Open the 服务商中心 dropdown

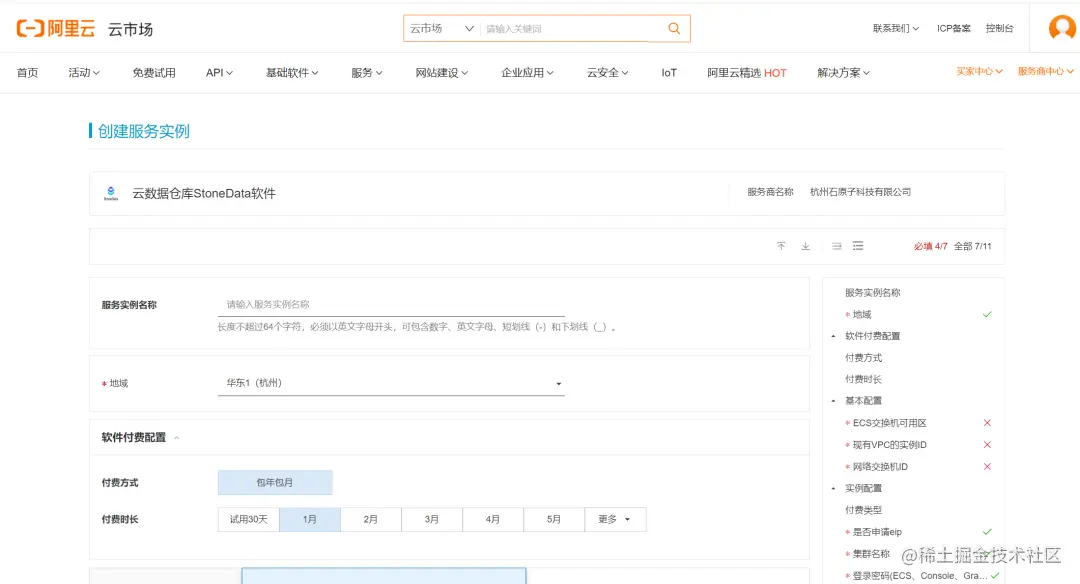coord(1046,71)
